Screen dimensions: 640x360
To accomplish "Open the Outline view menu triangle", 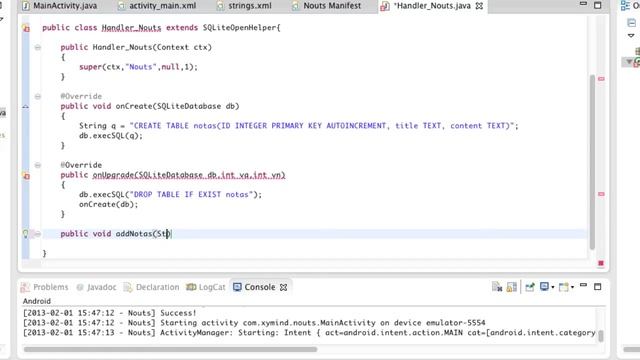I will (x=631, y=36).
